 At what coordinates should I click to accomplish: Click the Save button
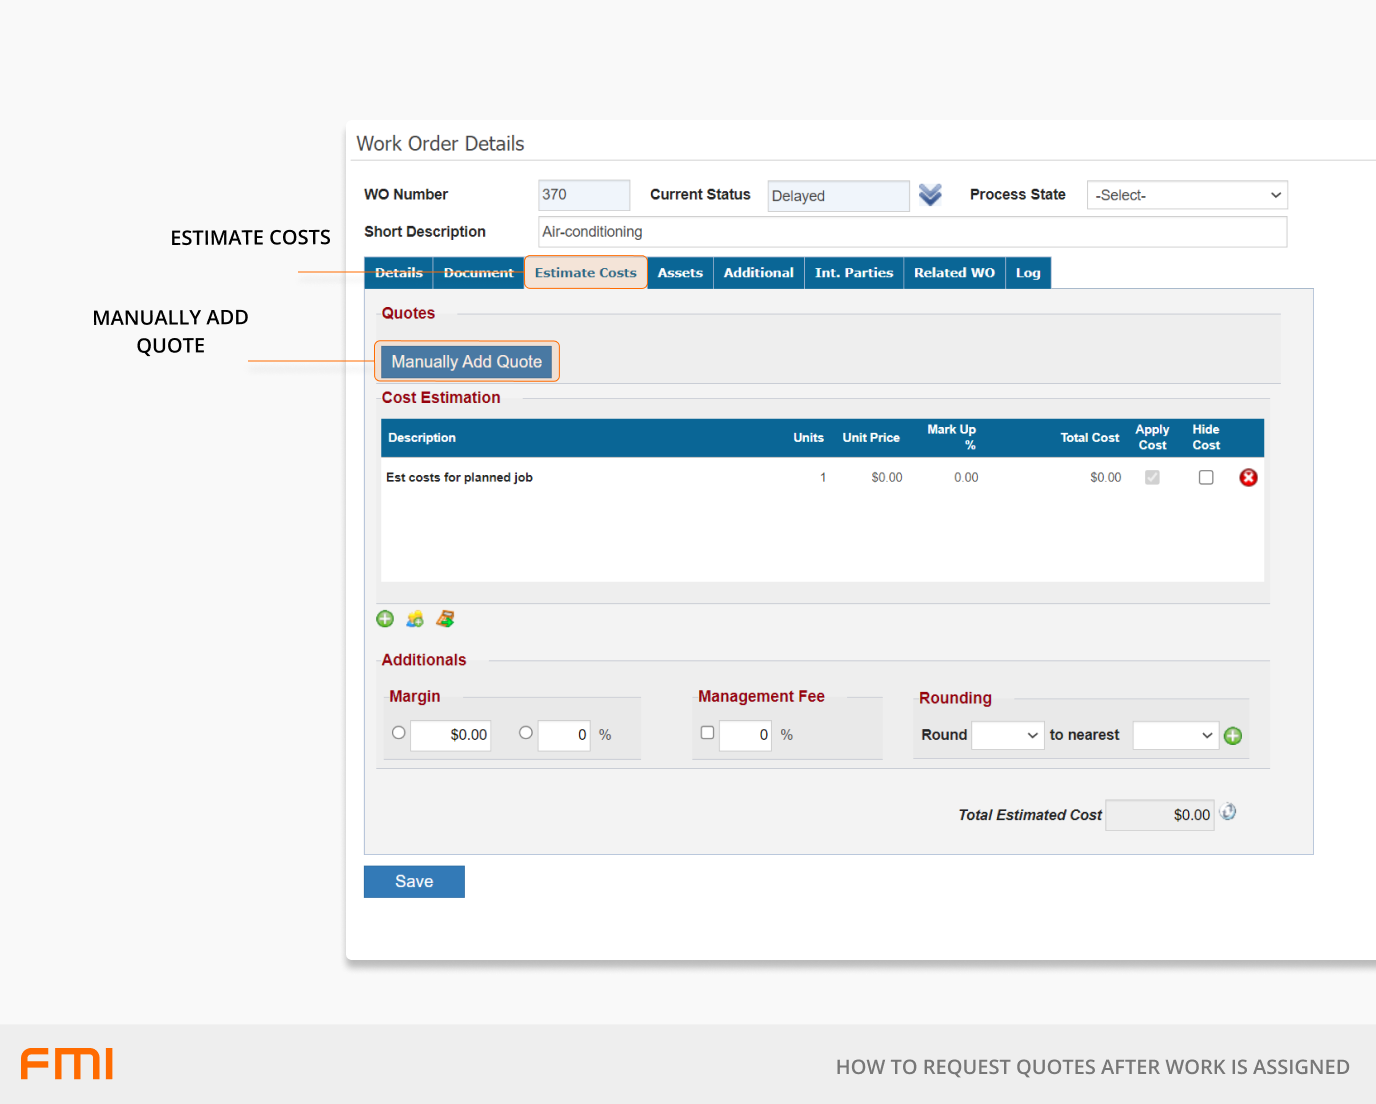click(414, 882)
